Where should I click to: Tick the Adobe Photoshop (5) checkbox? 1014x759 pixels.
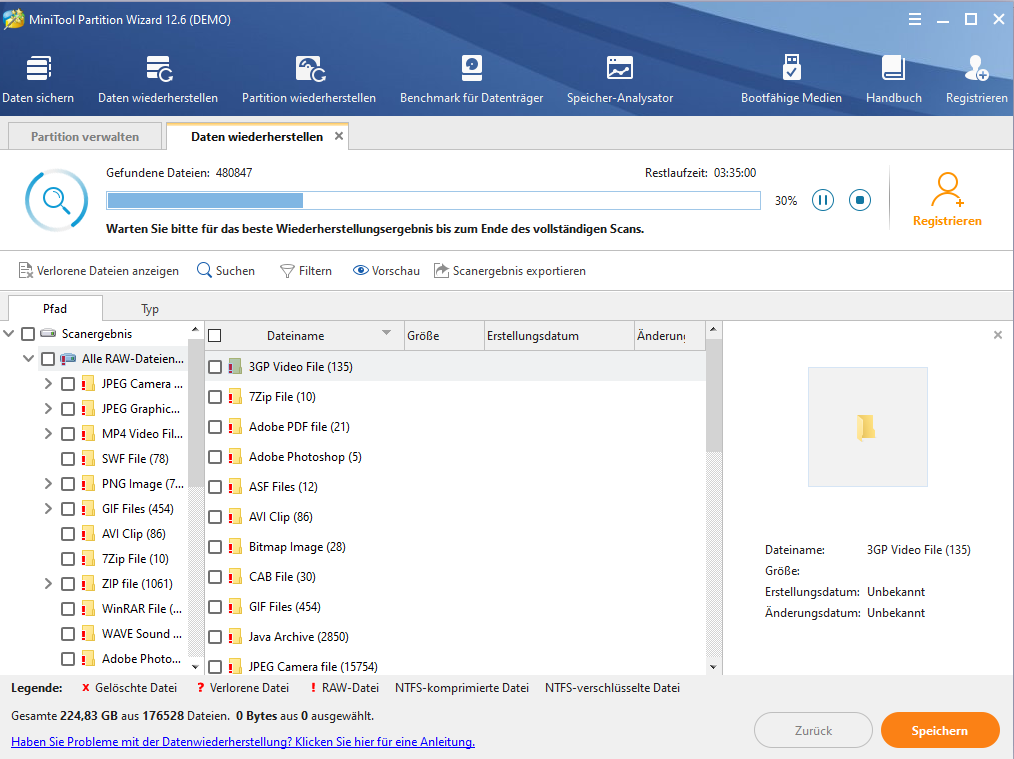(x=215, y=457)
